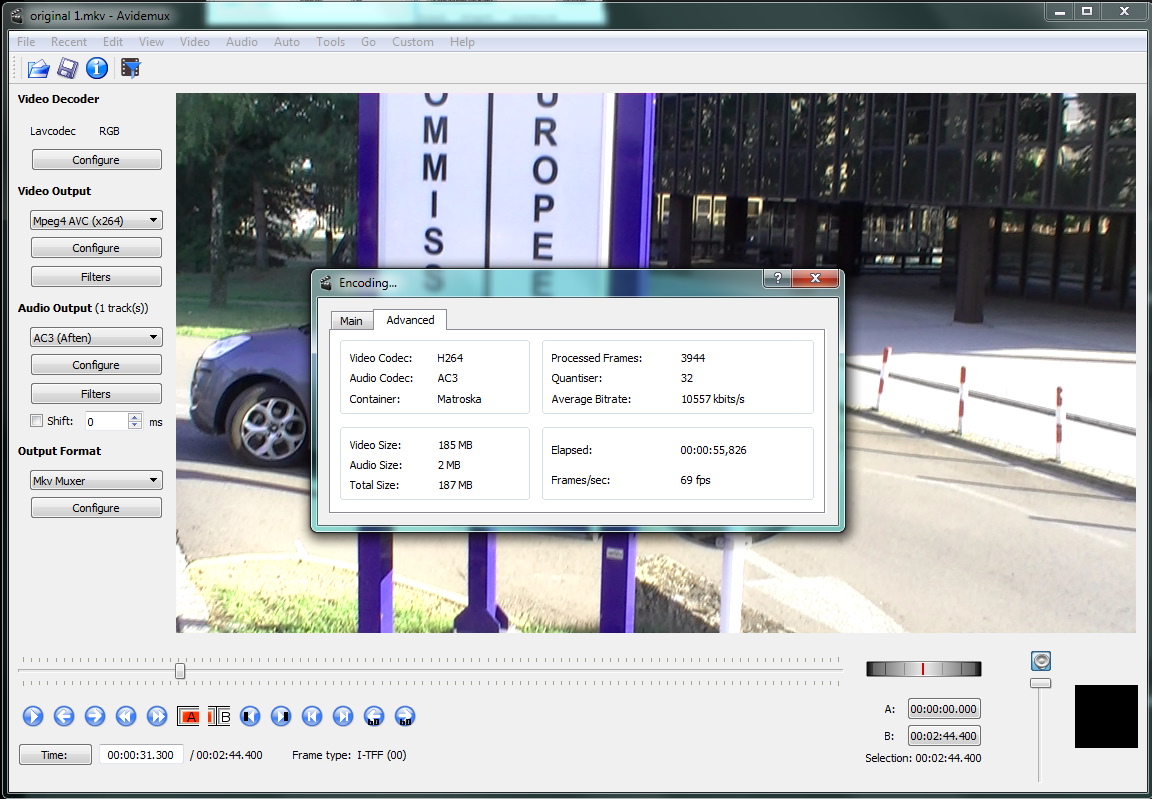This screenshot has height=799, width=1152.
Task: Open the Edit menu
Action: (x=112, y=42)
